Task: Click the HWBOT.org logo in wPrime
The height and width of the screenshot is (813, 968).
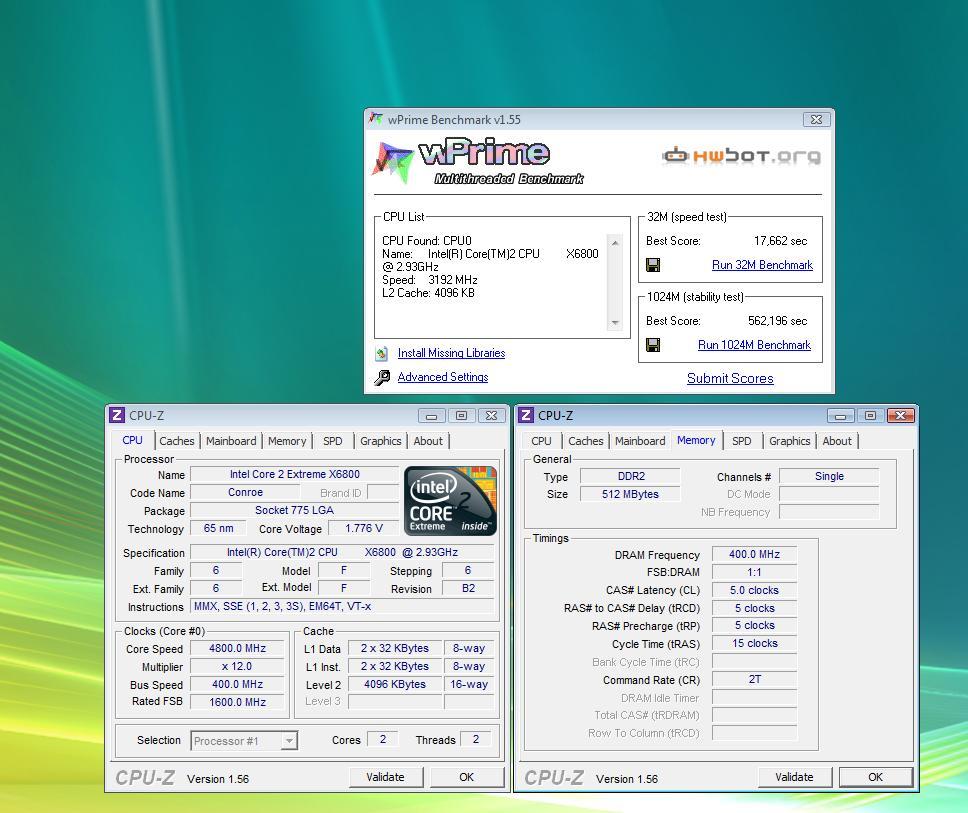Action: pyautogui.click(x=741, y=156)
